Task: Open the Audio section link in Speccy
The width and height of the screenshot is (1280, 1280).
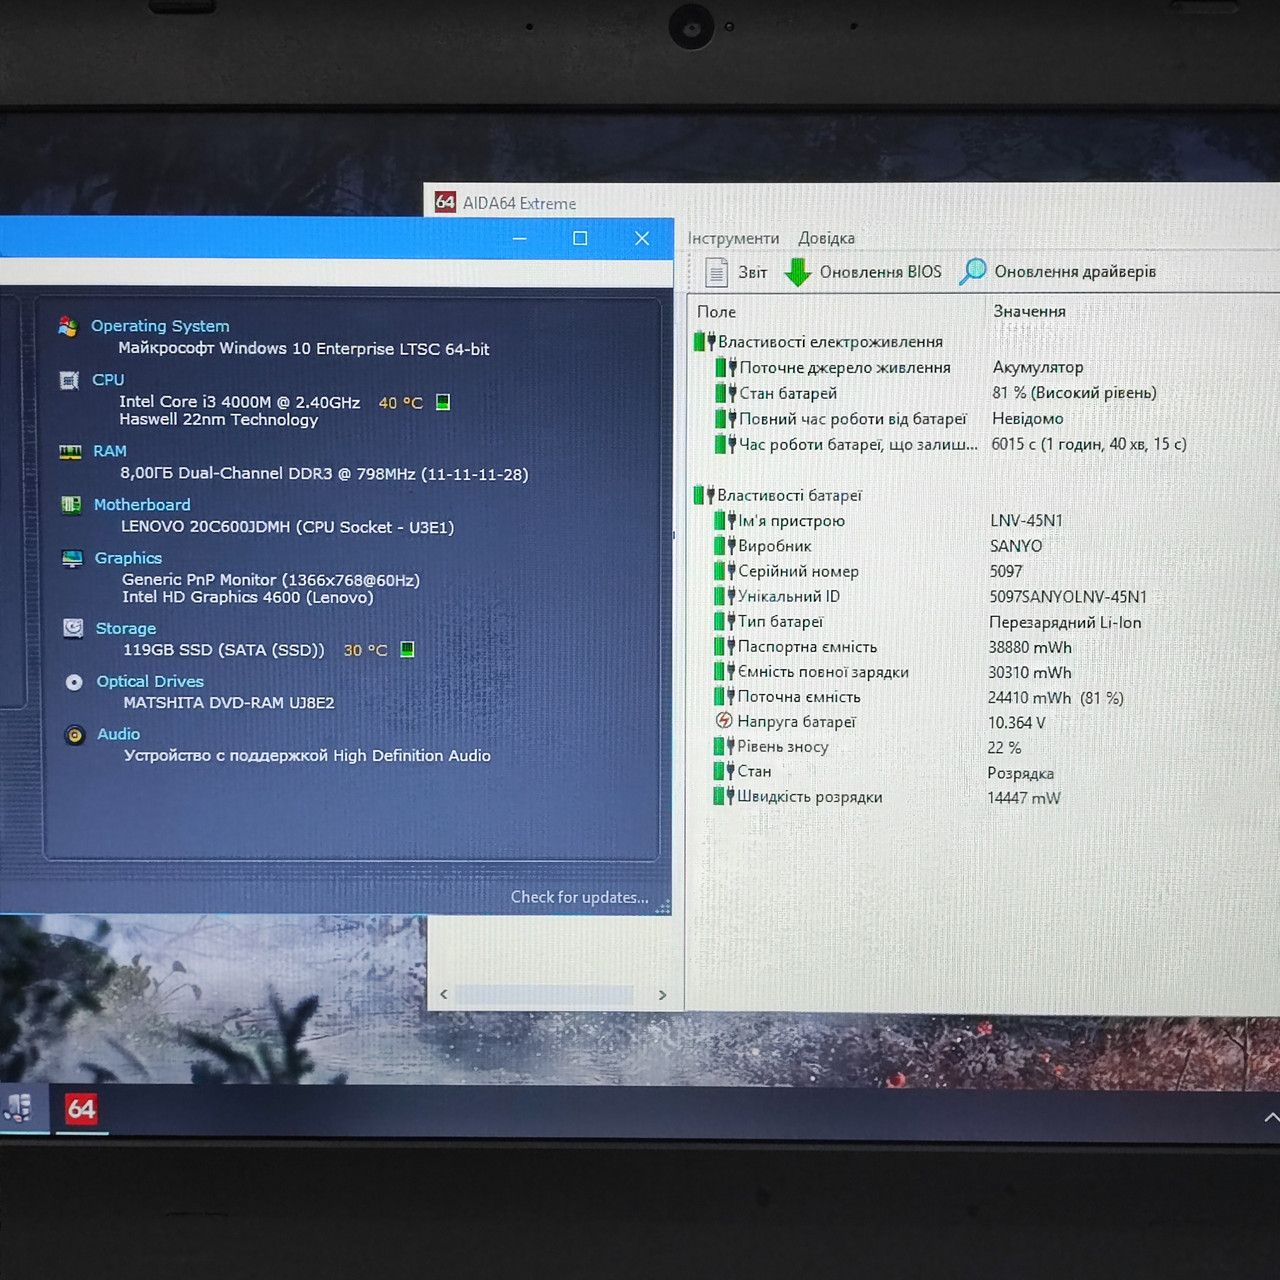Action: [118, 734]
